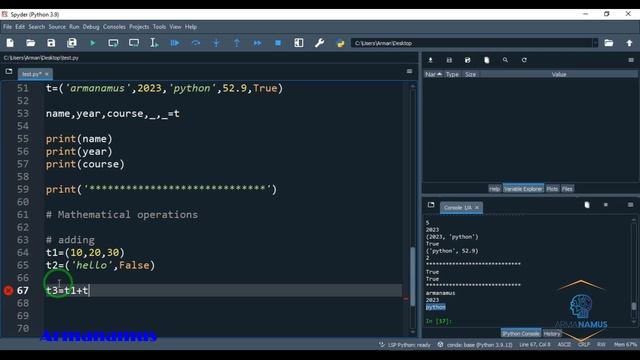Image resolution: width=640 pixels, height=360 pixels.
Task: Sort variables by Size column
Action: [471, 74]
